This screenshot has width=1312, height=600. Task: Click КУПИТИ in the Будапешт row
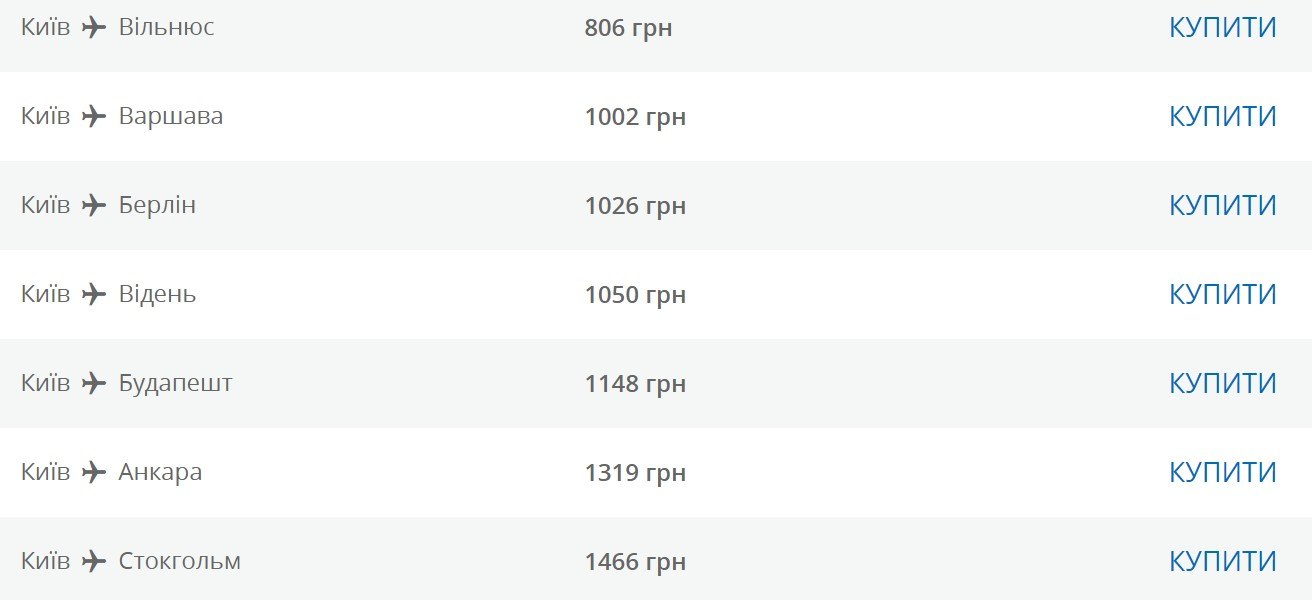pyautogui.click(x=1223, y=384)
